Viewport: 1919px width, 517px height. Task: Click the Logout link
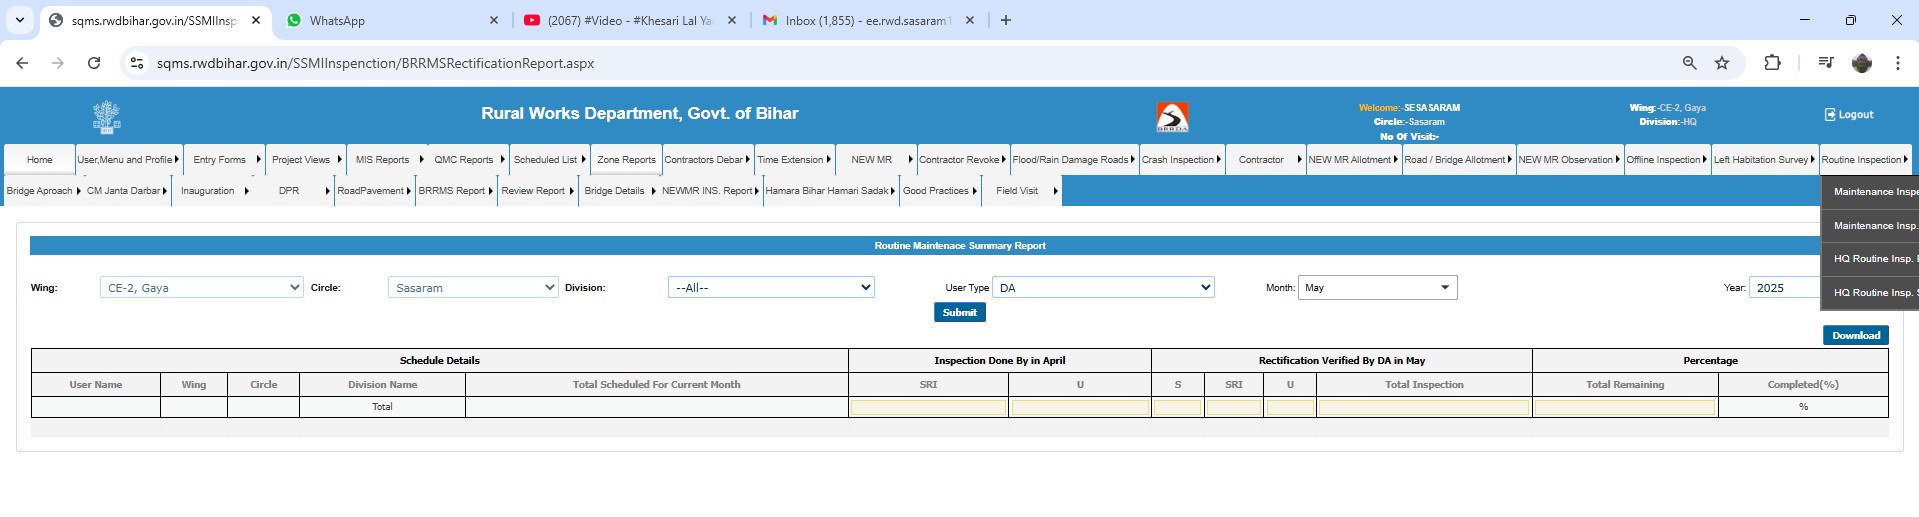1849,115
